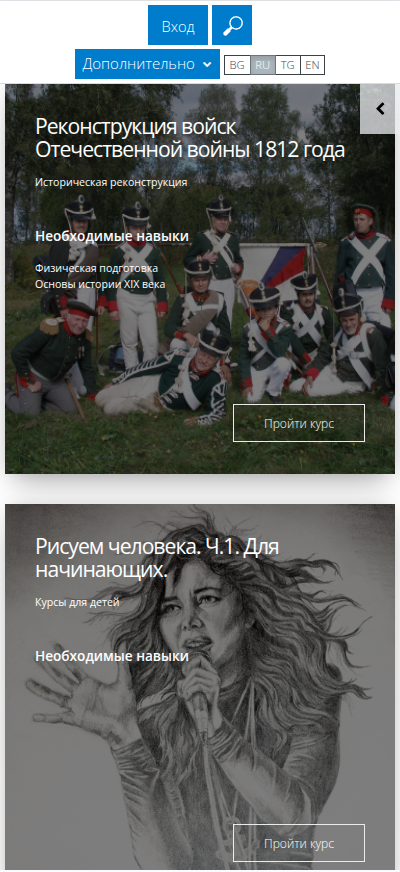Click the chevron arrow on Дополнительно
This screenshot has width=400, height=872.
pyautogui.click(x=207, y=65)
